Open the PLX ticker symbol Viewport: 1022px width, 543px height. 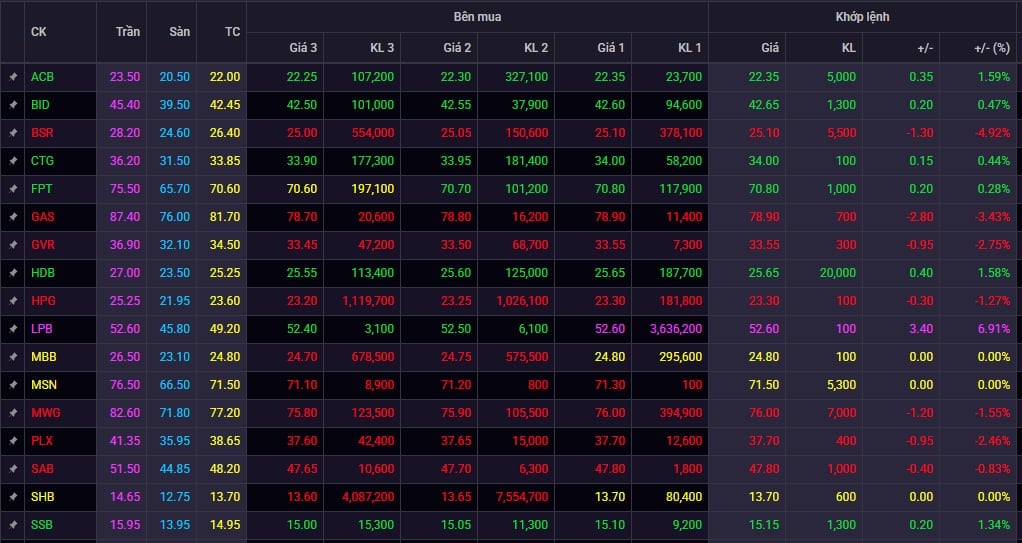click(x=42, y=441)
